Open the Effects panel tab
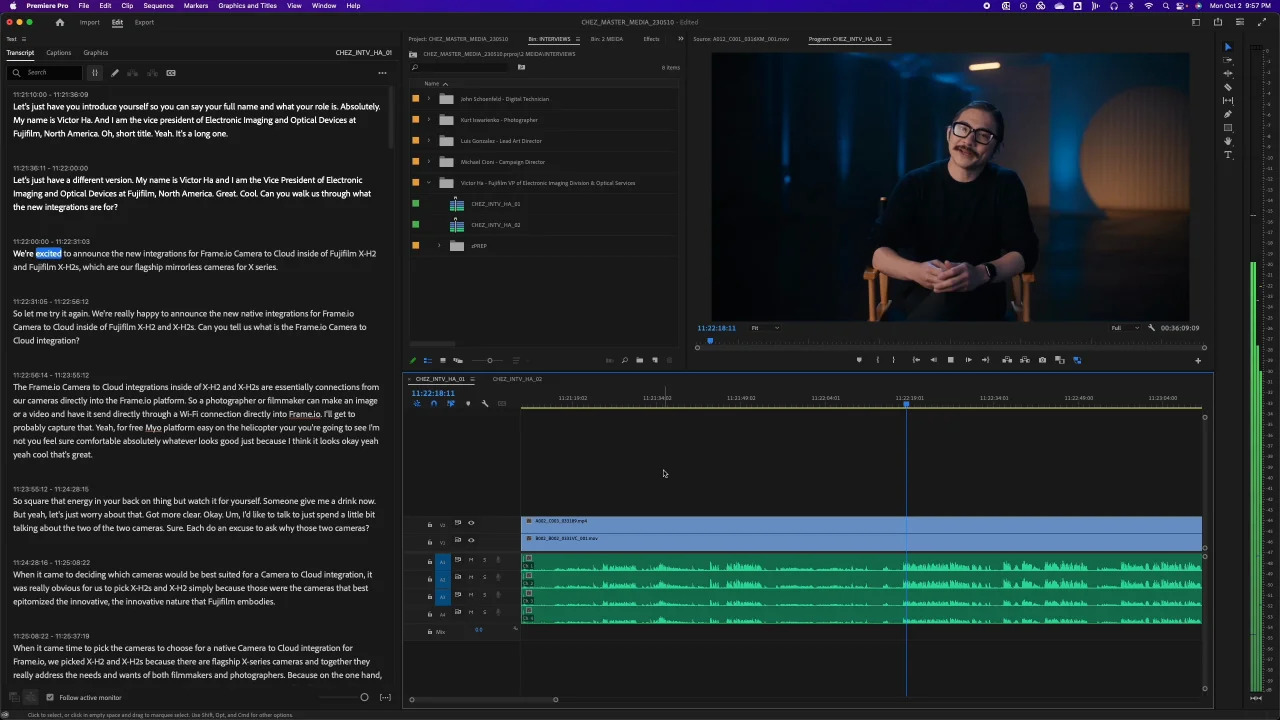The width and height of the screenshot is (1280, 720). point(651,39)
